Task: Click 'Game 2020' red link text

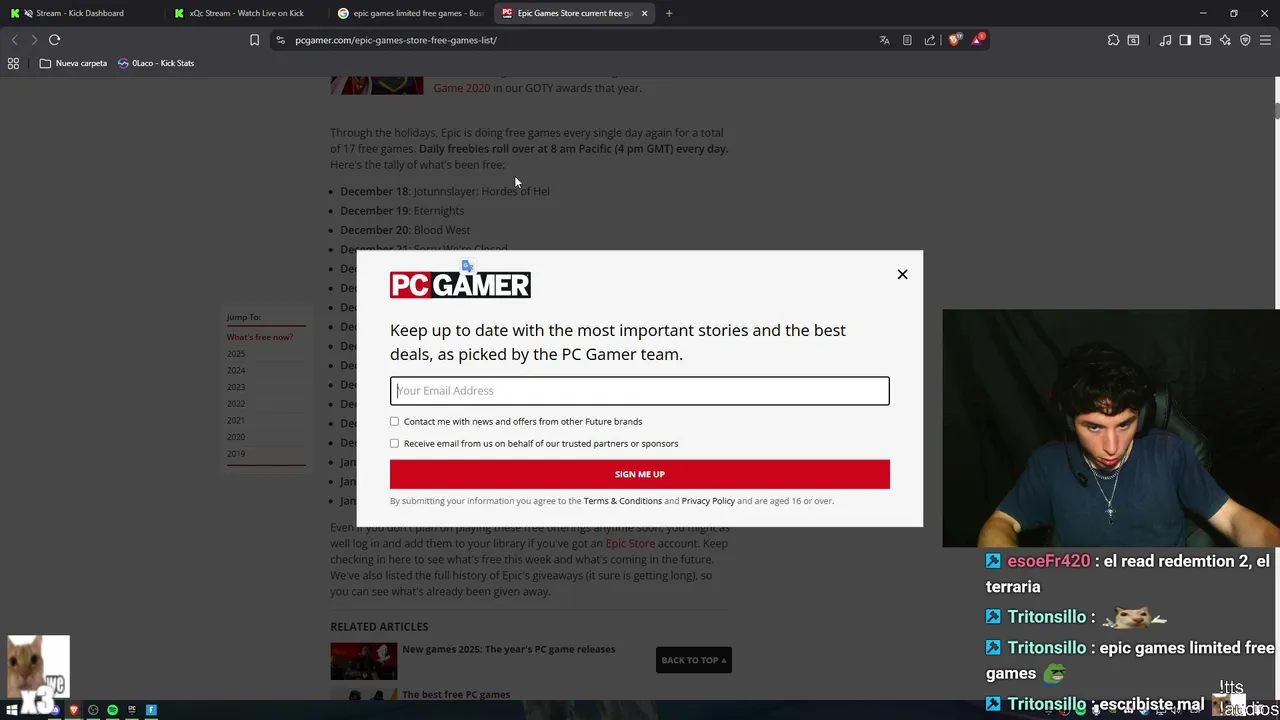Action: (462, 88)
